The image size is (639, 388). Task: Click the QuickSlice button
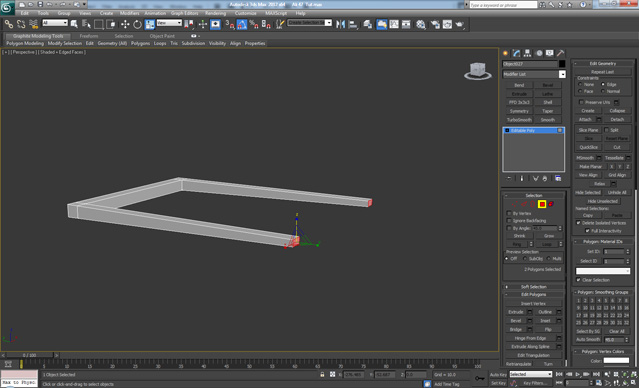click(x=588, y=148)
